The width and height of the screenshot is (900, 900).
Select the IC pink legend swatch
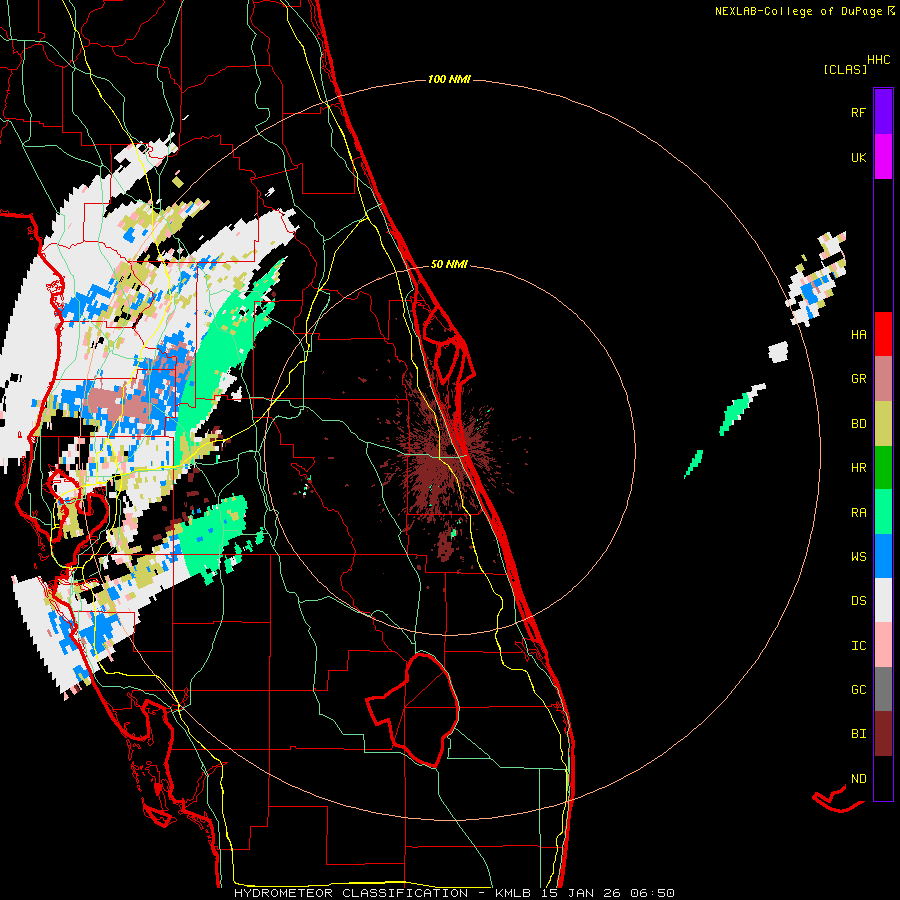(x=883, y=645)
